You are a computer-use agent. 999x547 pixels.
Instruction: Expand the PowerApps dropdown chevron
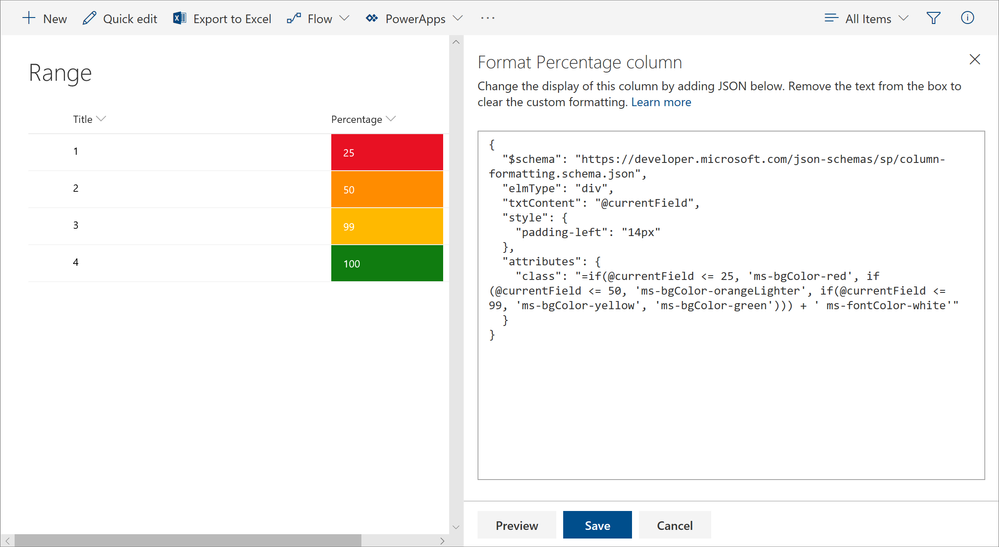tap(458, 18)
